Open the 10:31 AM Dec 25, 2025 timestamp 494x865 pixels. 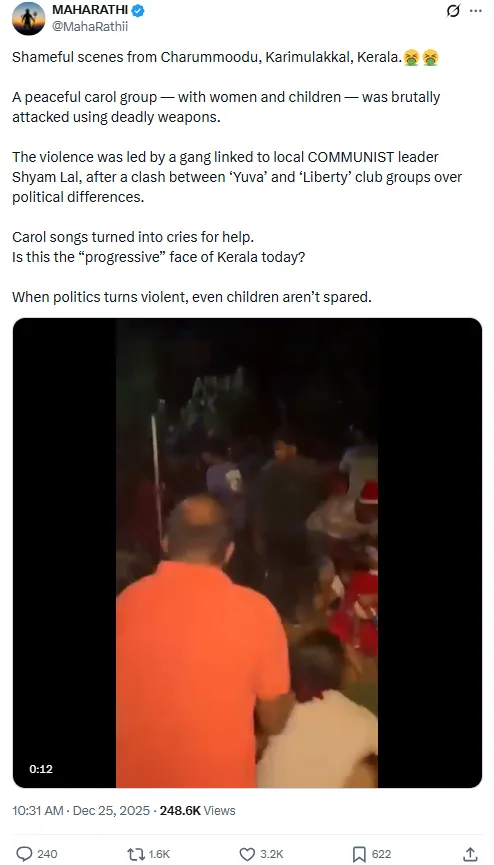[81, 810]
